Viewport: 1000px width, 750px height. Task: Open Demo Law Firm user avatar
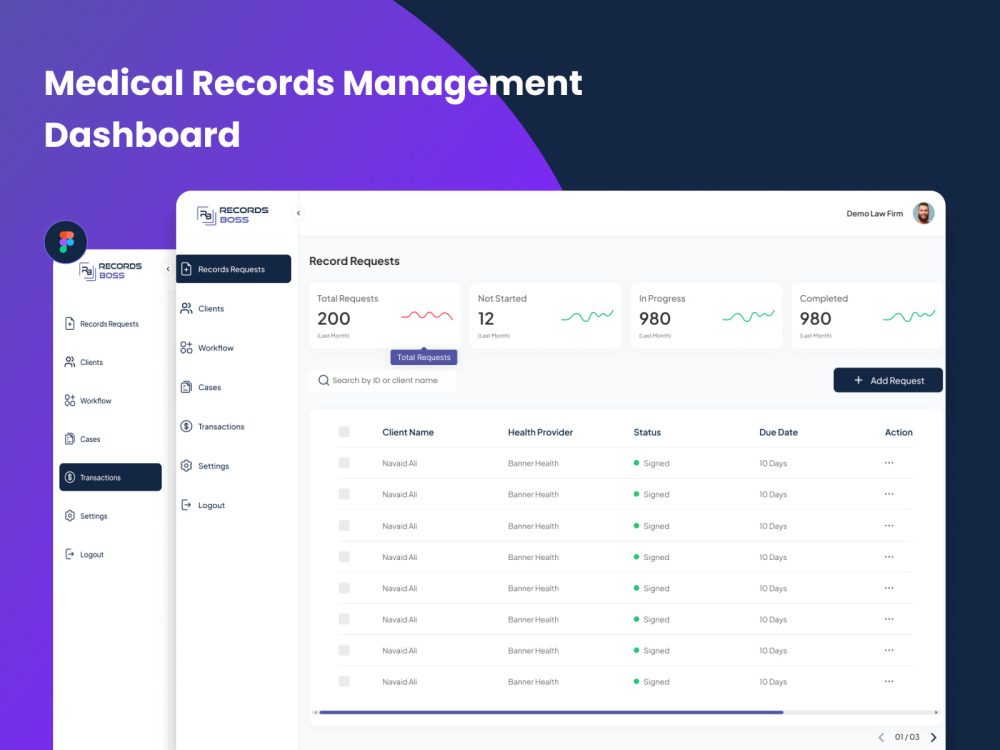(923, 213)
